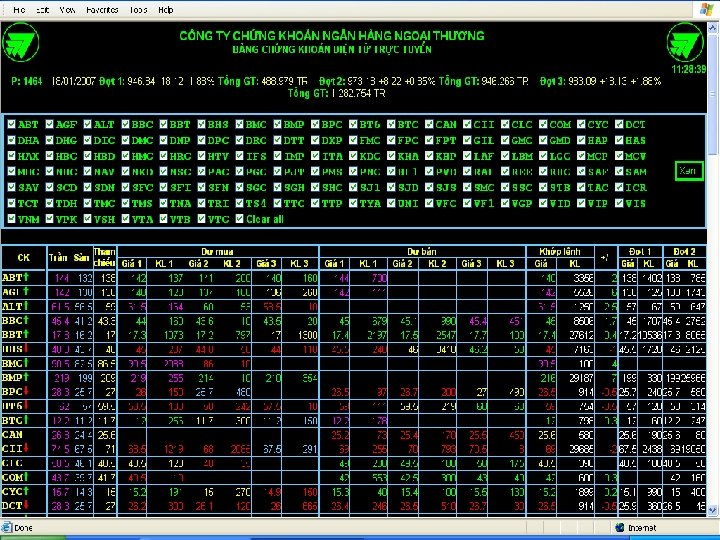Toggle the DHA stock checkbox
The width and height of the screenshot is (720, 540).
tap(11, 140)
